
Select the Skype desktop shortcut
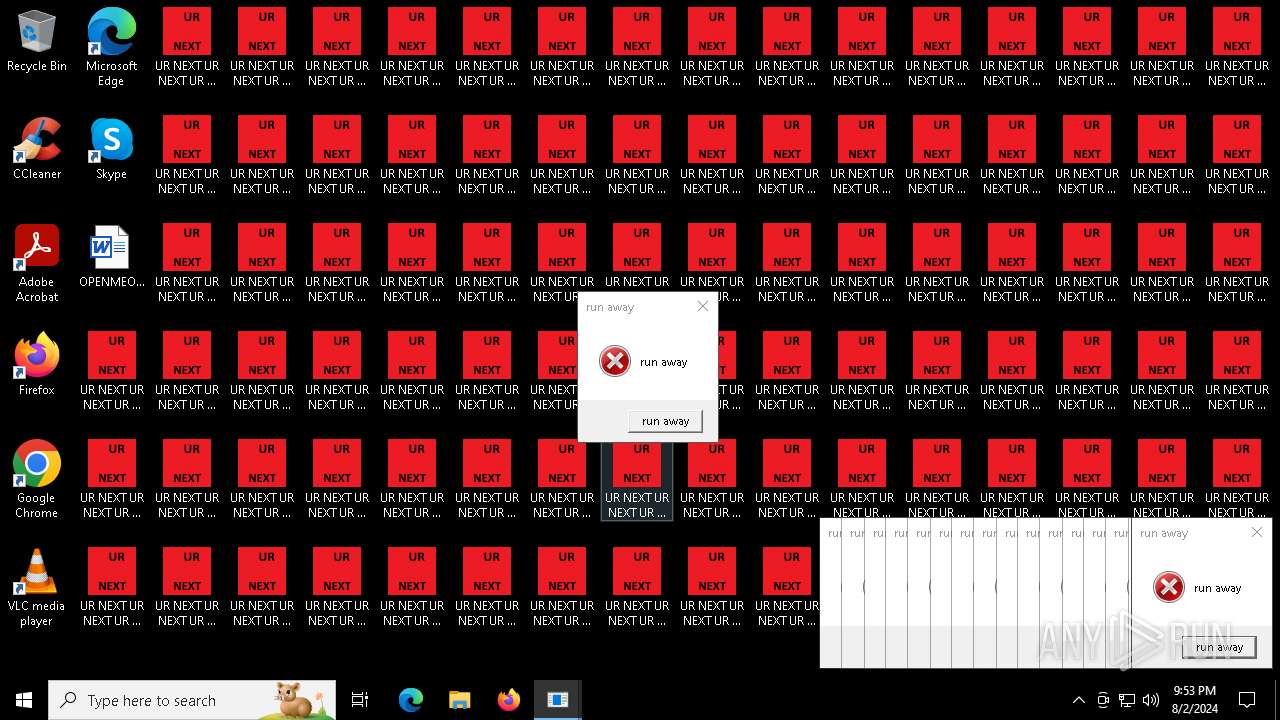click(x=111, y=148)
